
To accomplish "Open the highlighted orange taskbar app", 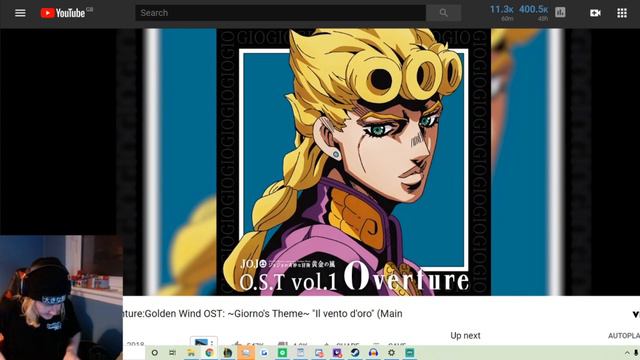I will click(246, 353).
